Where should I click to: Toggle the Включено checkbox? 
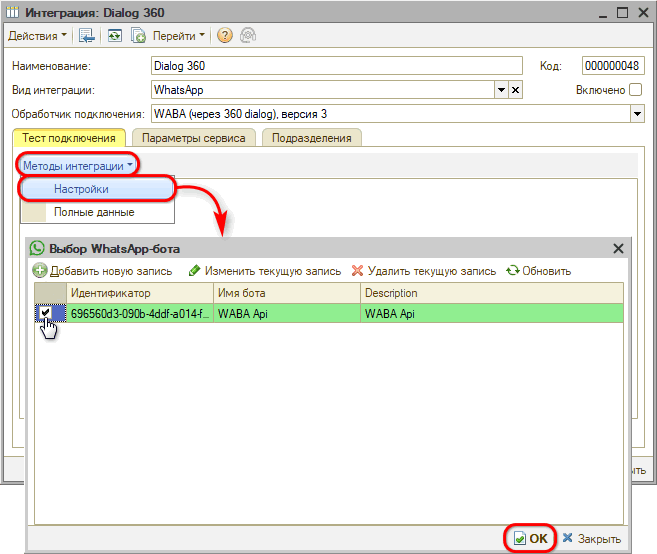(x=635, y=90)
